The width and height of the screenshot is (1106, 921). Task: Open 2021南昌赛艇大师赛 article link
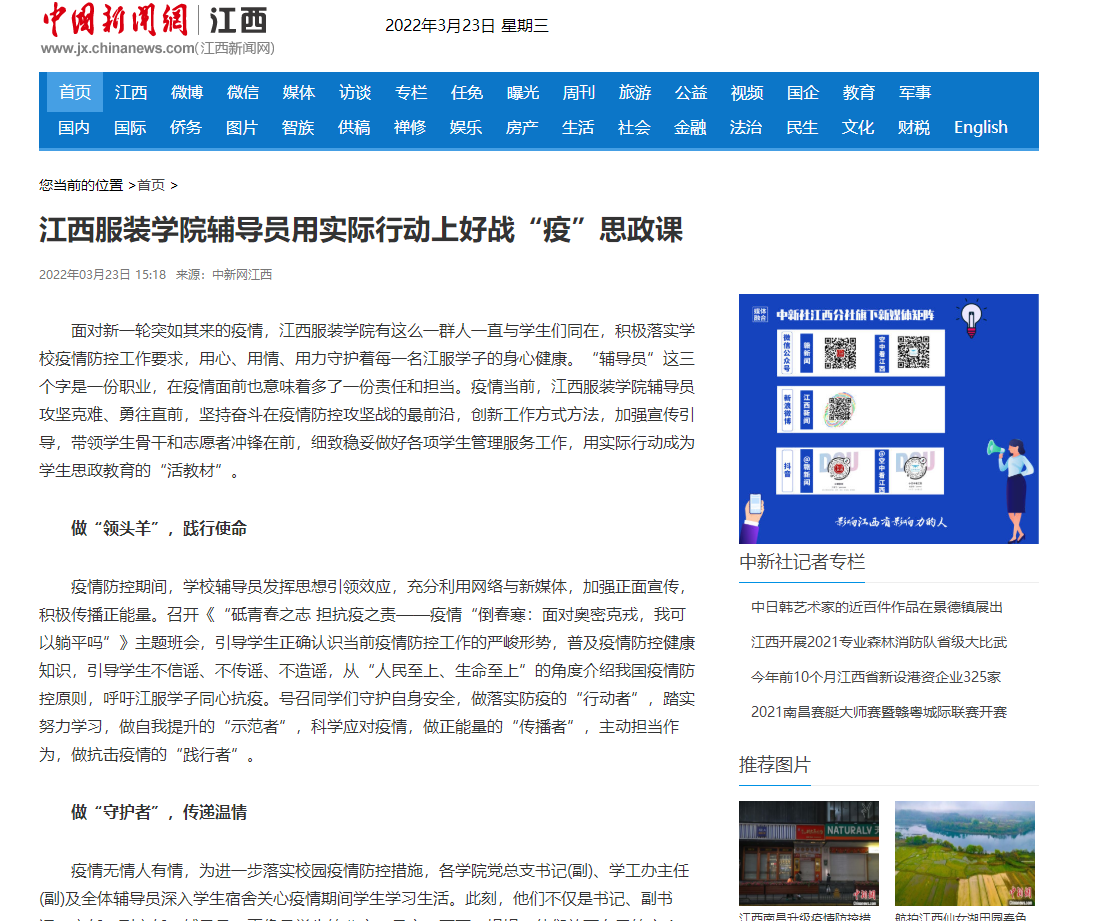pos(879,712)
